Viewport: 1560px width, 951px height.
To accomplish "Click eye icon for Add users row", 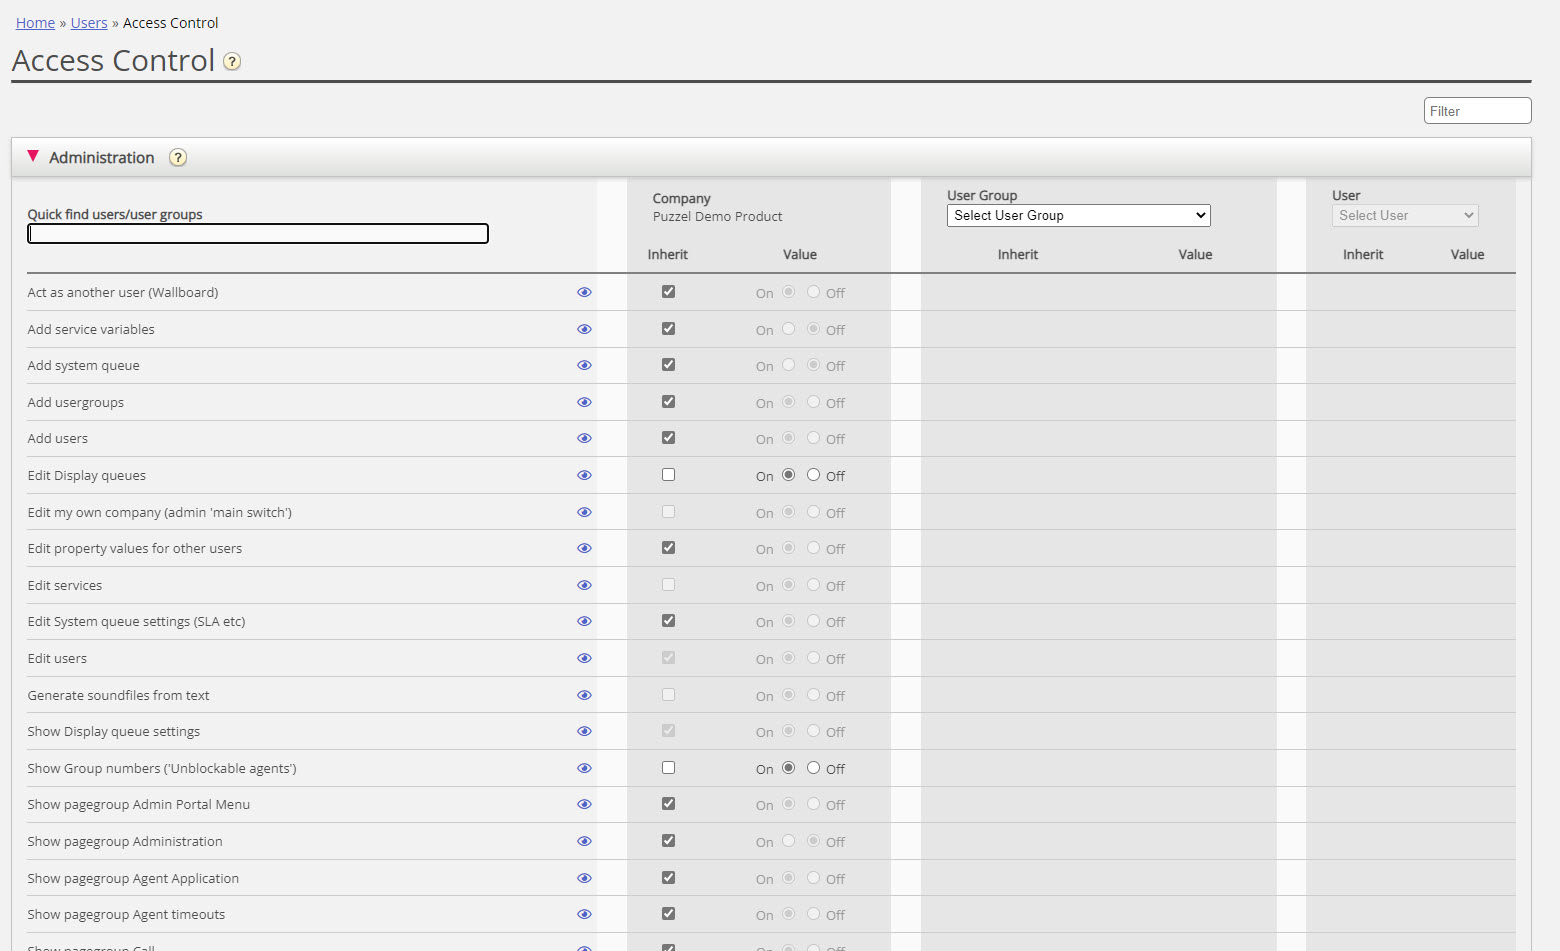I will [584, 439].
